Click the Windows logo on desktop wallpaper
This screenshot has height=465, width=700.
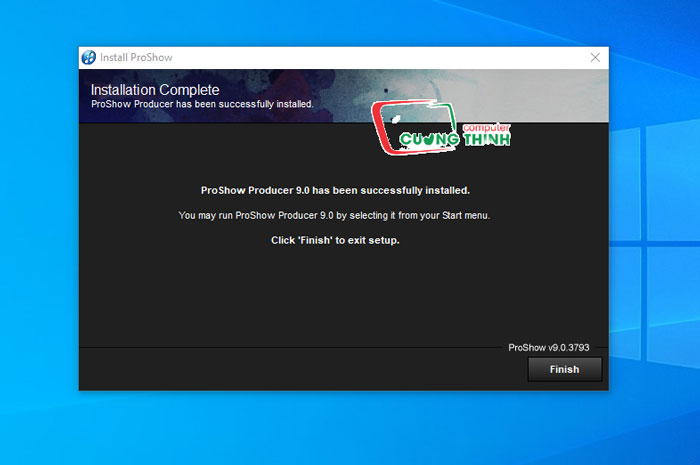pos(654,243)
